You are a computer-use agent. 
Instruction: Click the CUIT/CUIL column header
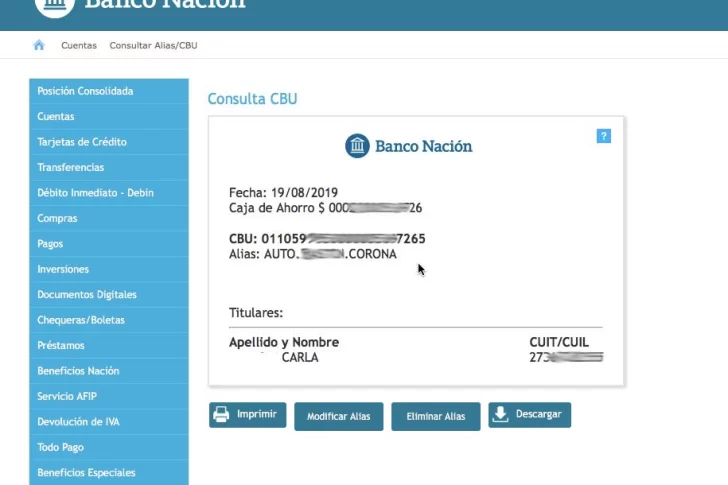point(559,343)
